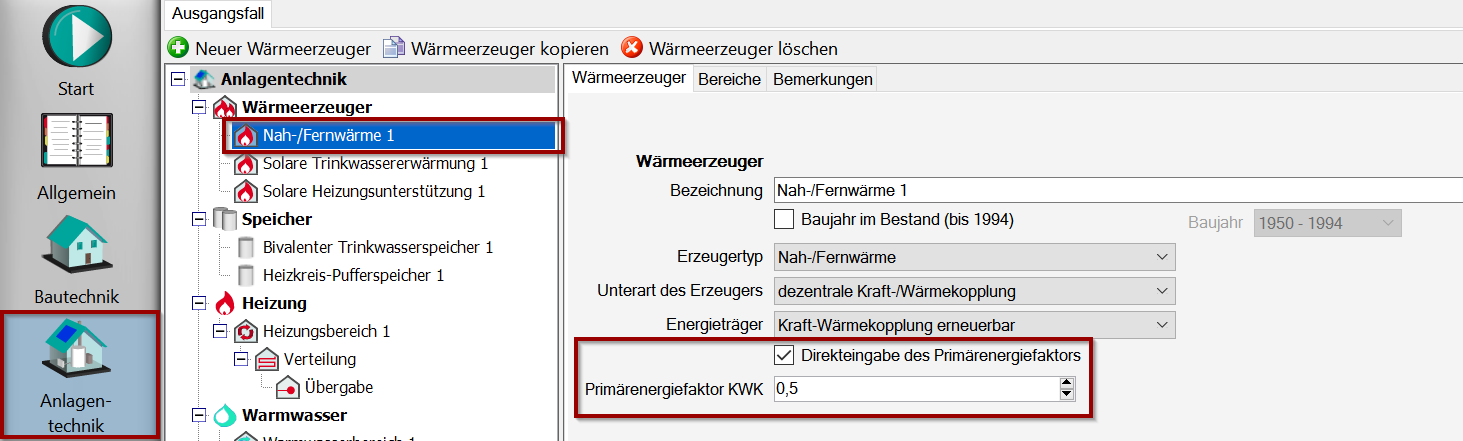This screenshot has height=441, width=1463.
Task: Click Neuer Wärmeerzeuger button
Action: [269, 48]
